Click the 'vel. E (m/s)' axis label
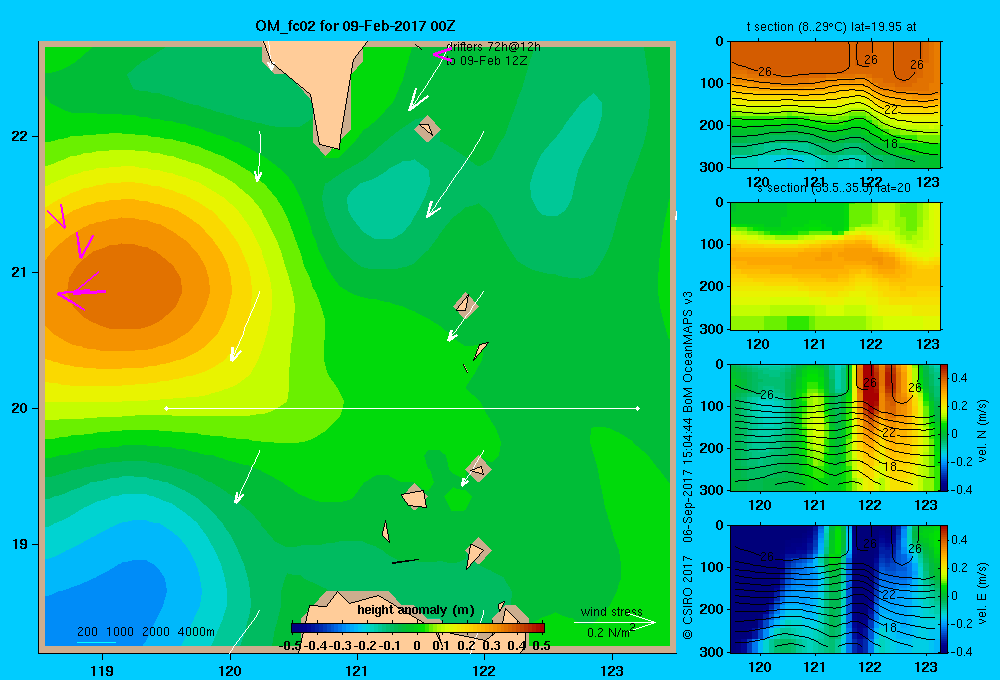1000x680 pixels. [983, 593]
